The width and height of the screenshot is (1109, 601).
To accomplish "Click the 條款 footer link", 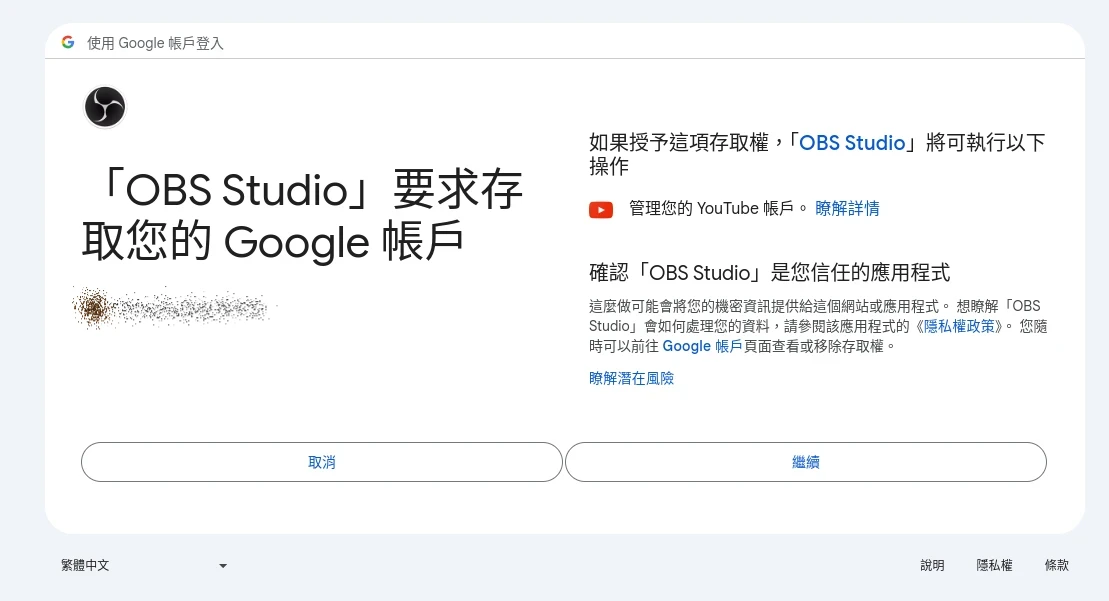I will click(x=1057, y=565).
